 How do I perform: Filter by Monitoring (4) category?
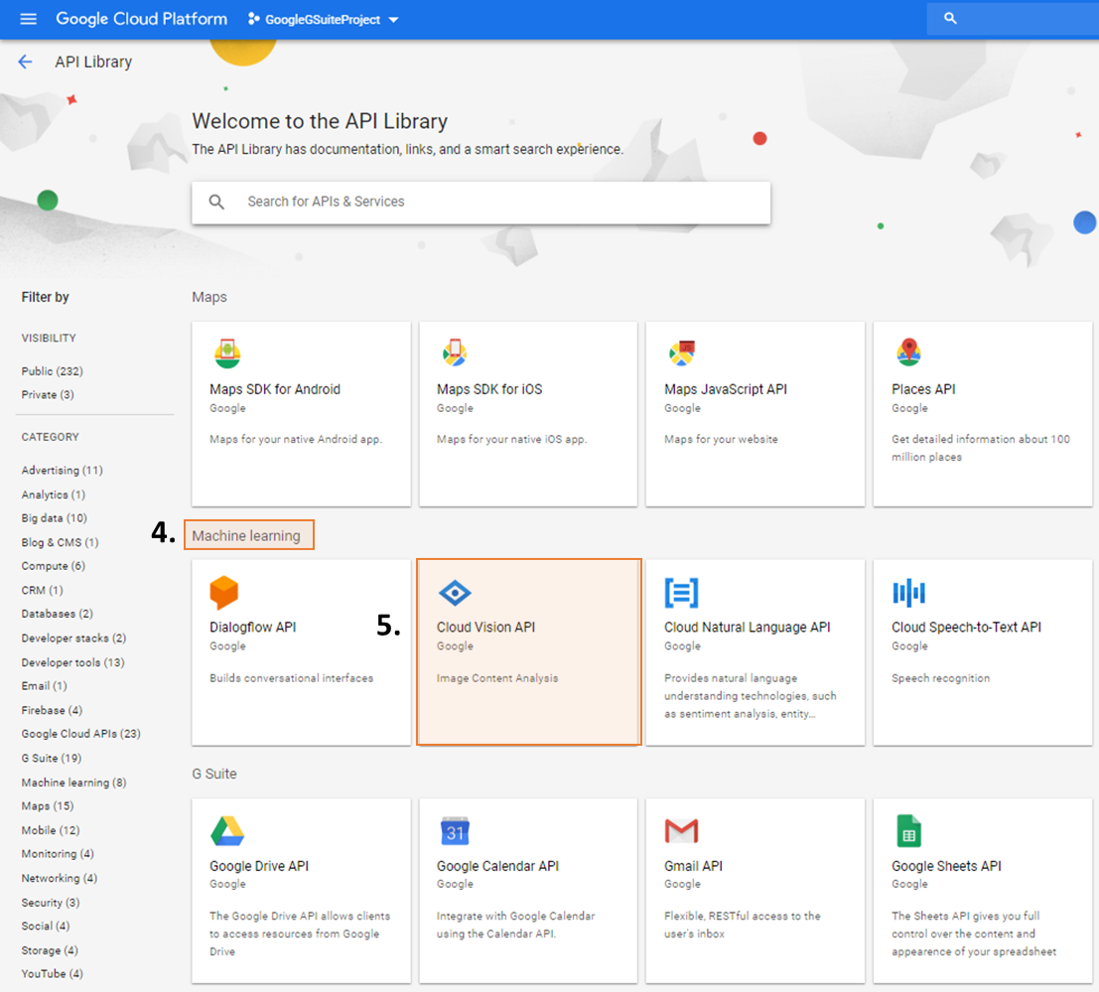point(57,854)
